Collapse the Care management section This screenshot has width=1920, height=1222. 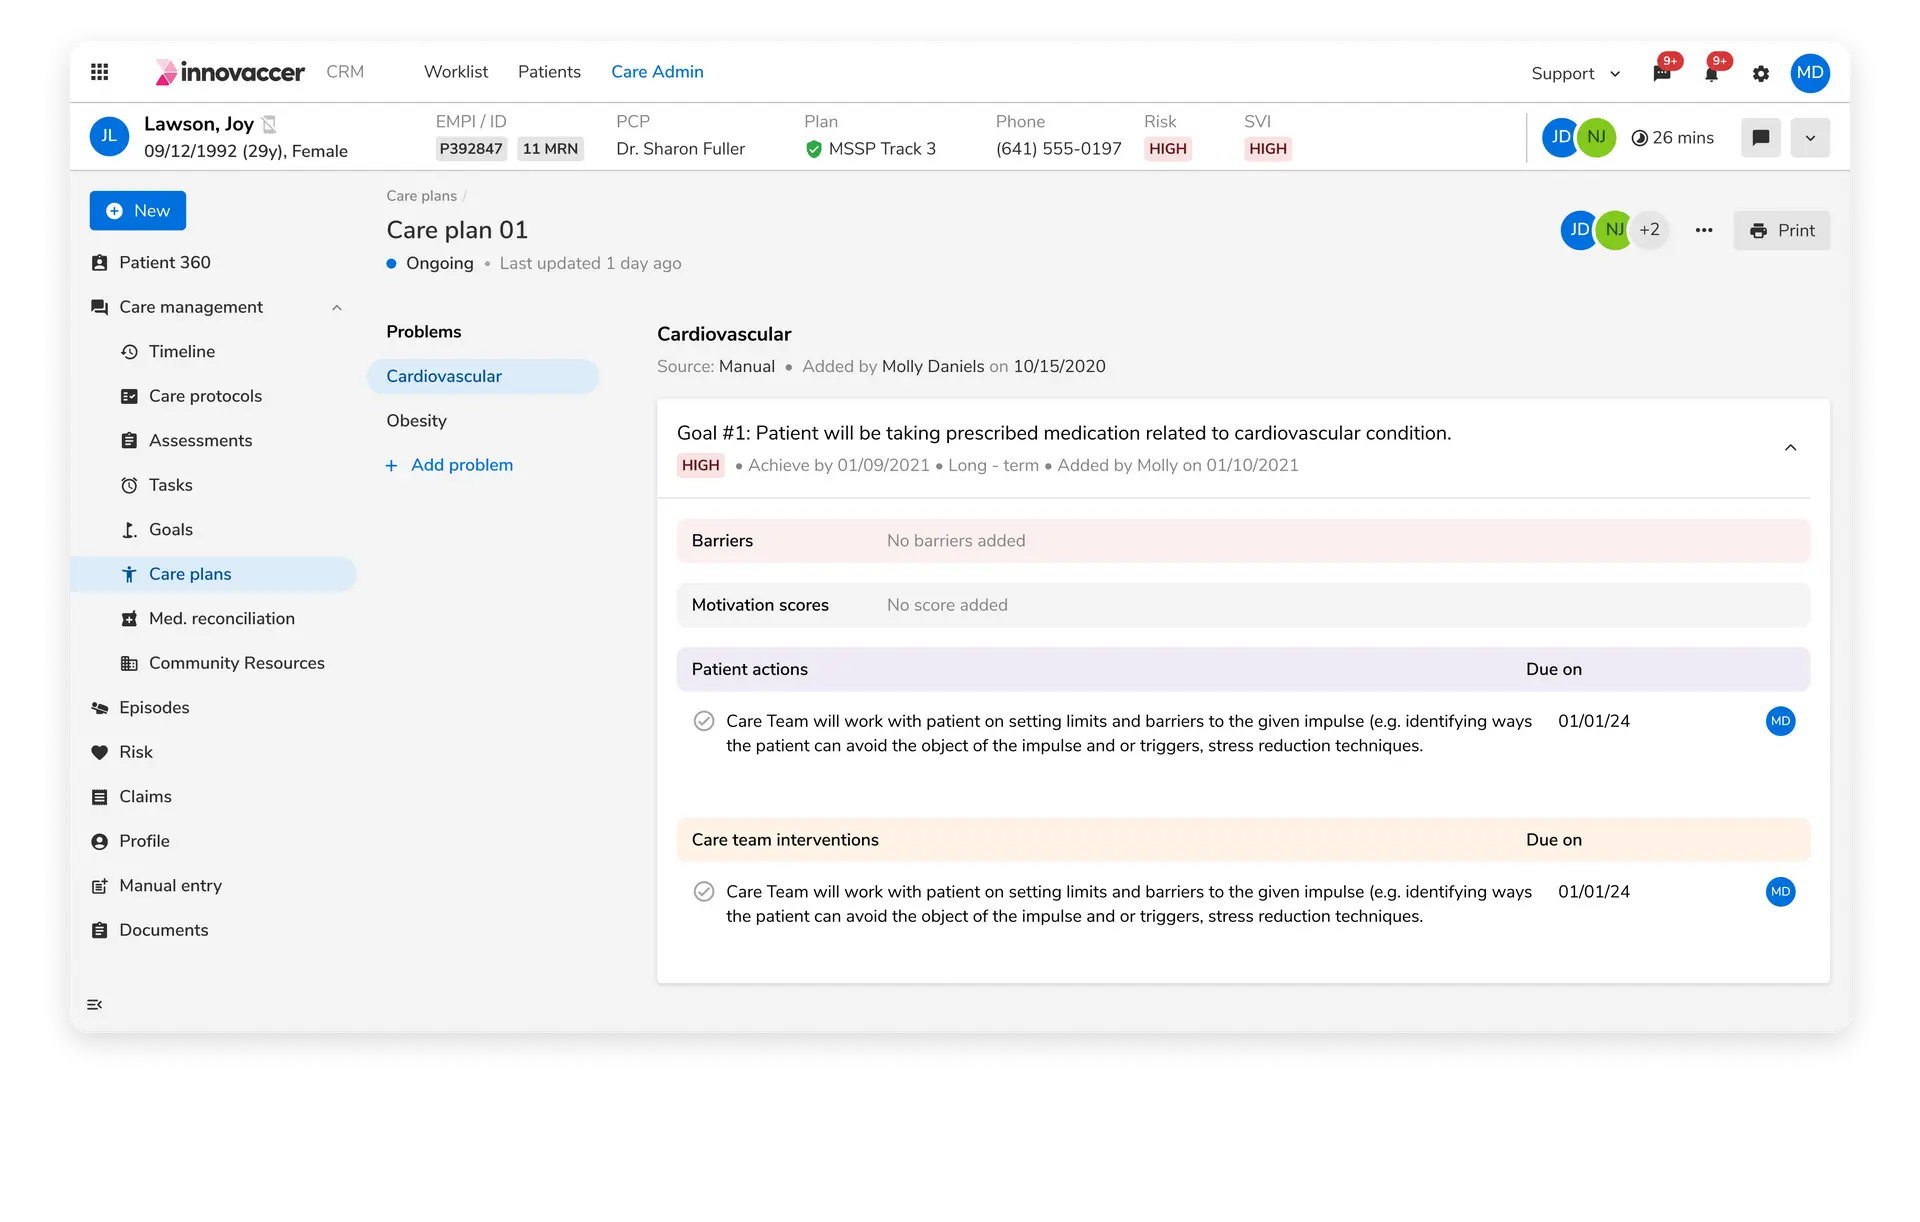click(x=337, y=308)
